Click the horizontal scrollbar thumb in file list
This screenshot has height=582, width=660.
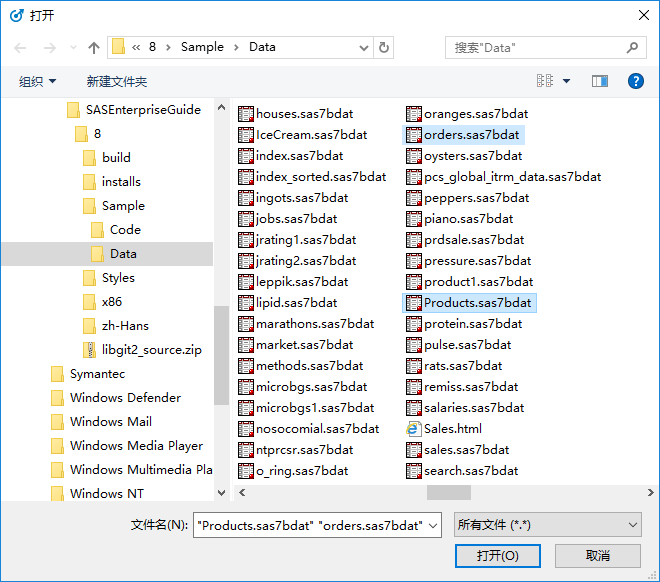[x=448, y=492]
